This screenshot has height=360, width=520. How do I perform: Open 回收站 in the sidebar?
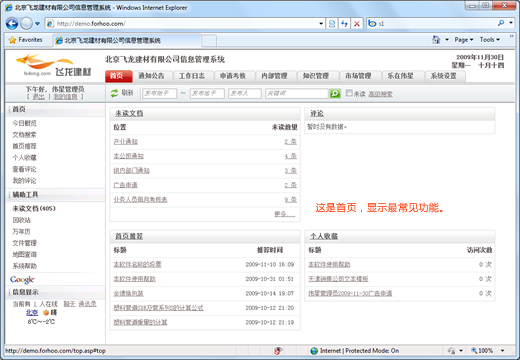tap(22, 220)
